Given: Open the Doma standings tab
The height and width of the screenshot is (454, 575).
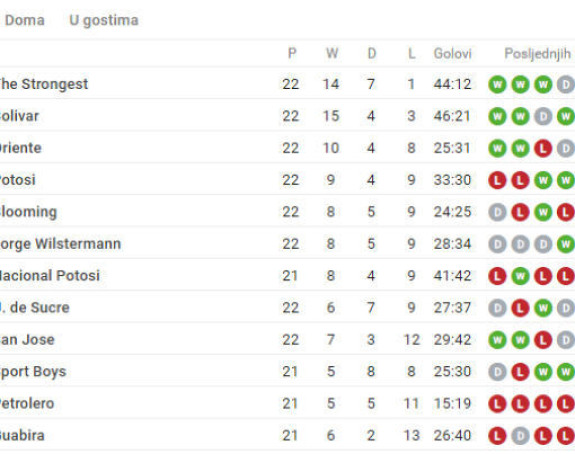Looking at the screenshot, I should coord(25,20).
